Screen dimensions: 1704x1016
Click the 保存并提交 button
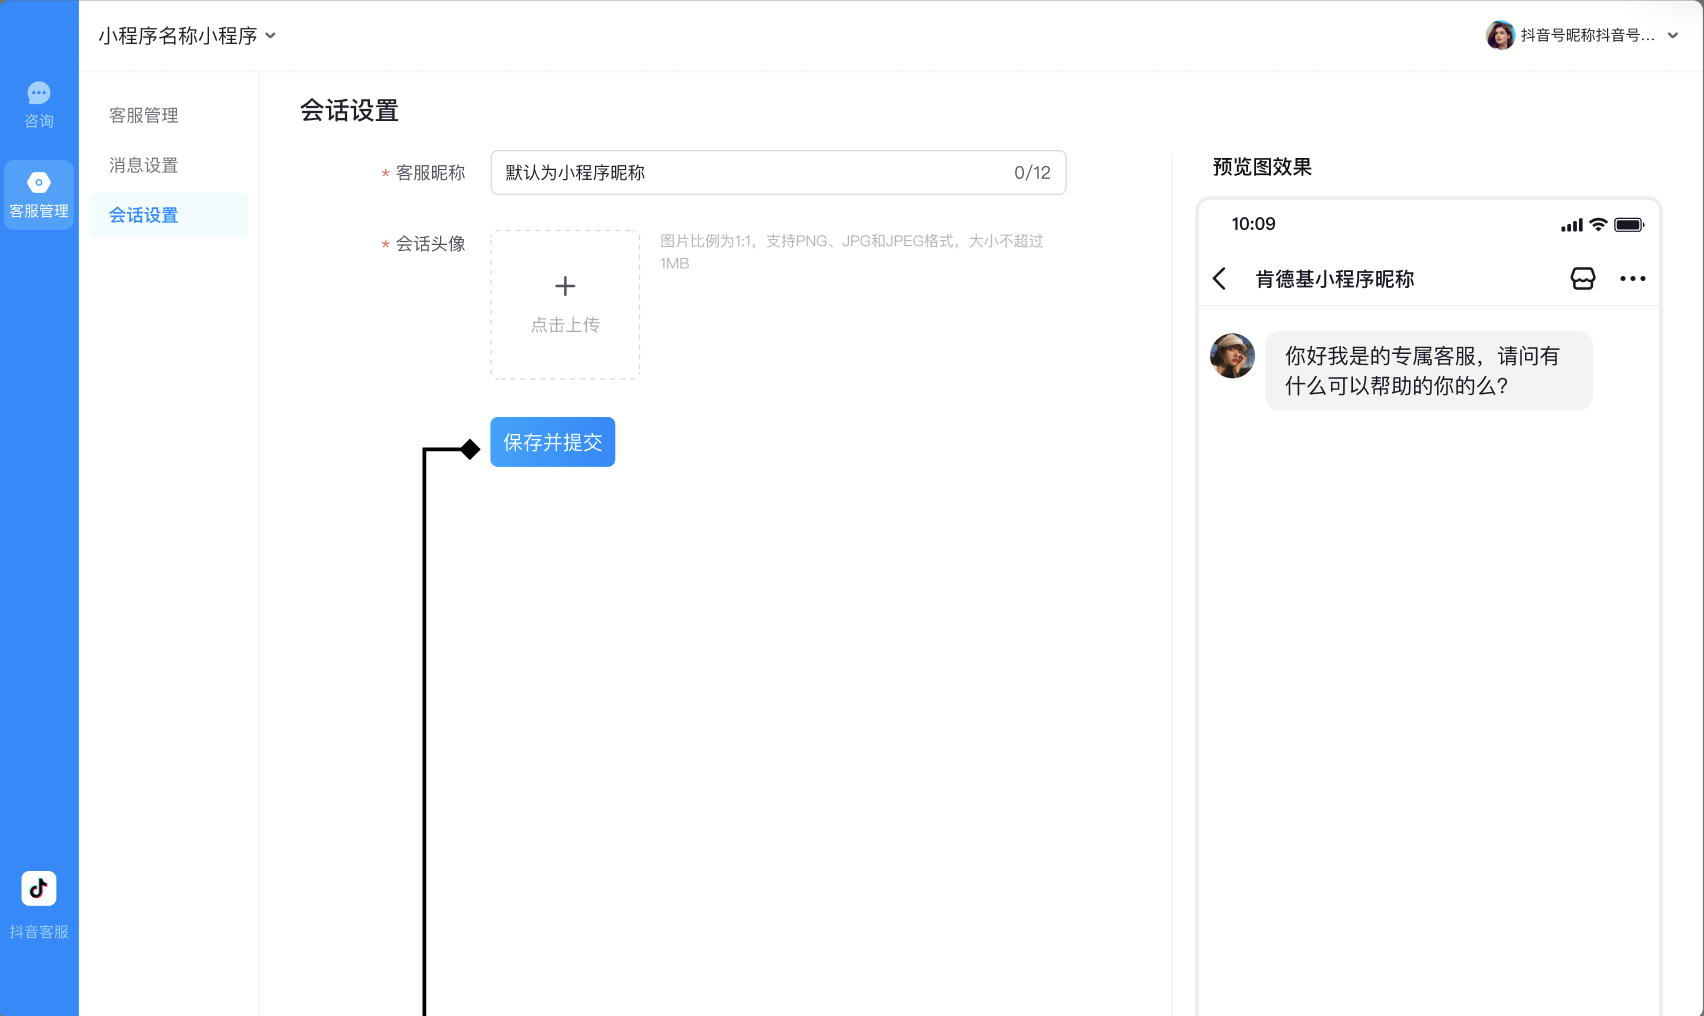pyautogui.click(x=552, y=442)
